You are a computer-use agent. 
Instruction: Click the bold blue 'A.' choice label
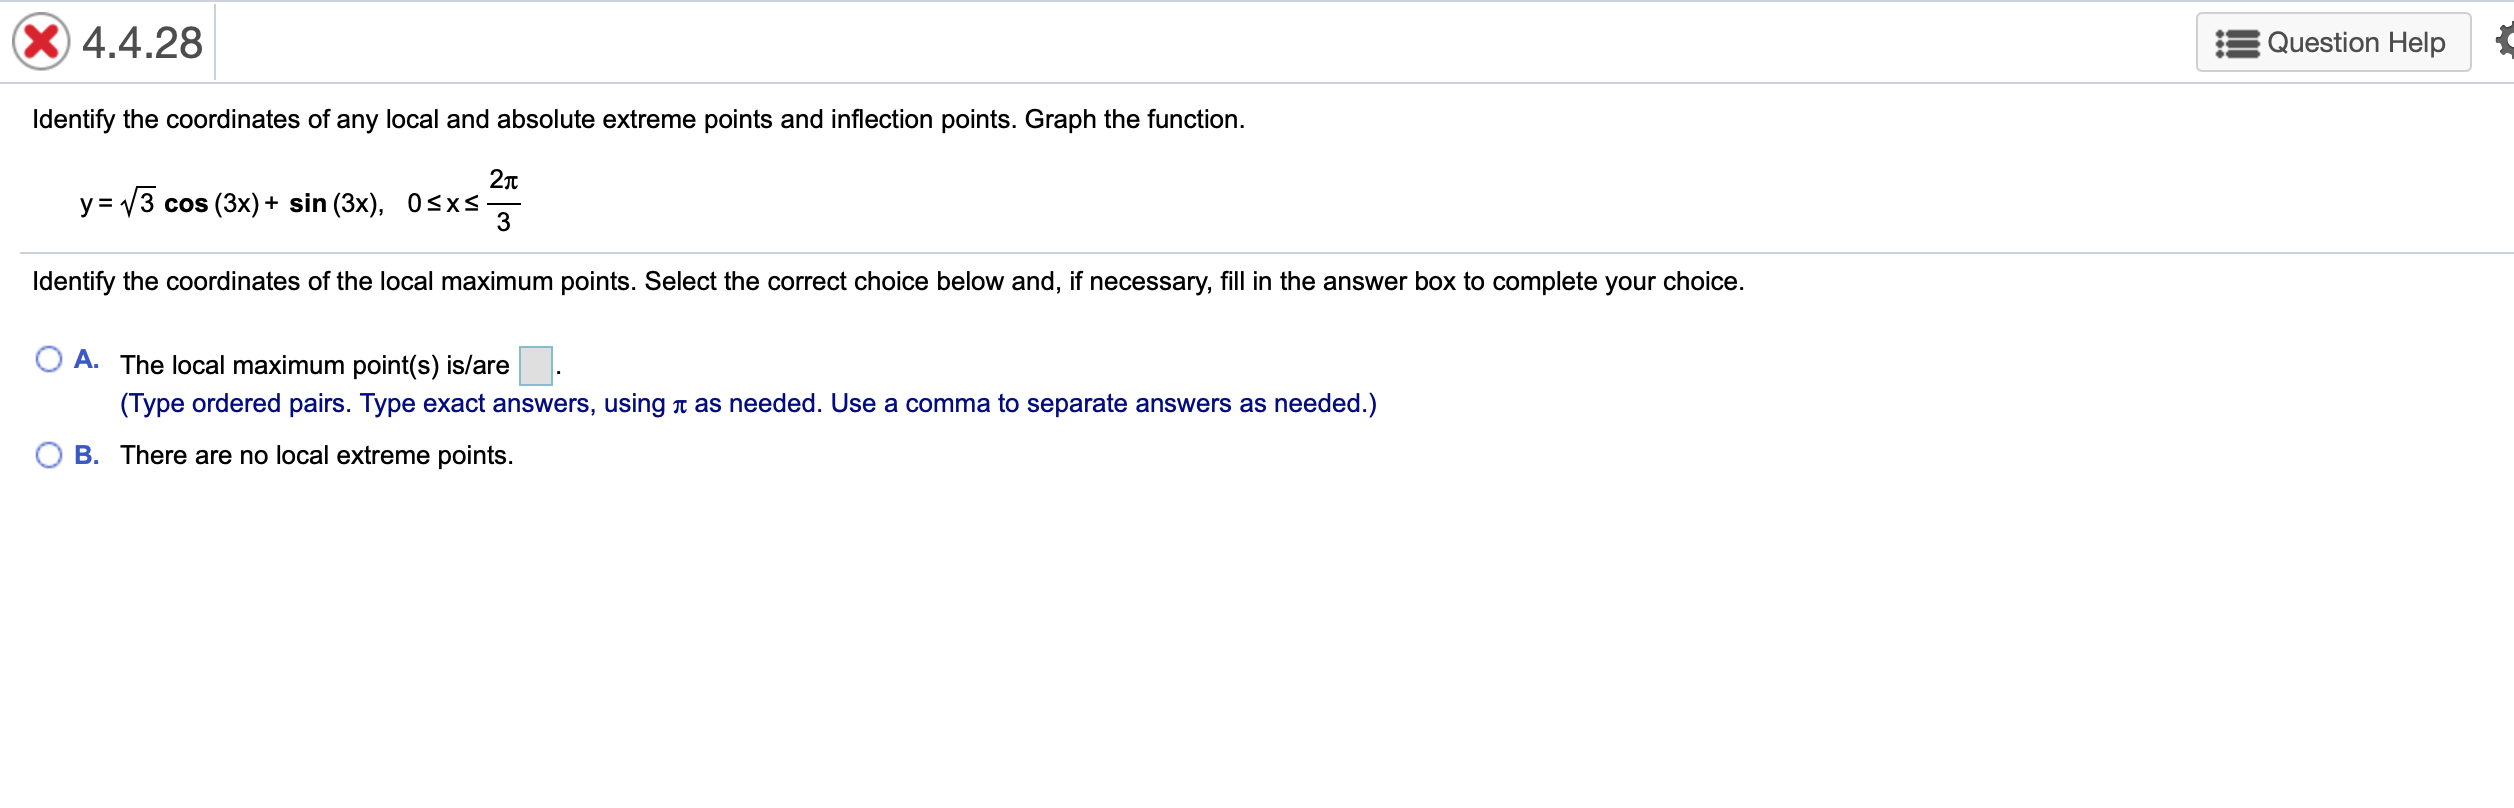(x=87, y=360)
